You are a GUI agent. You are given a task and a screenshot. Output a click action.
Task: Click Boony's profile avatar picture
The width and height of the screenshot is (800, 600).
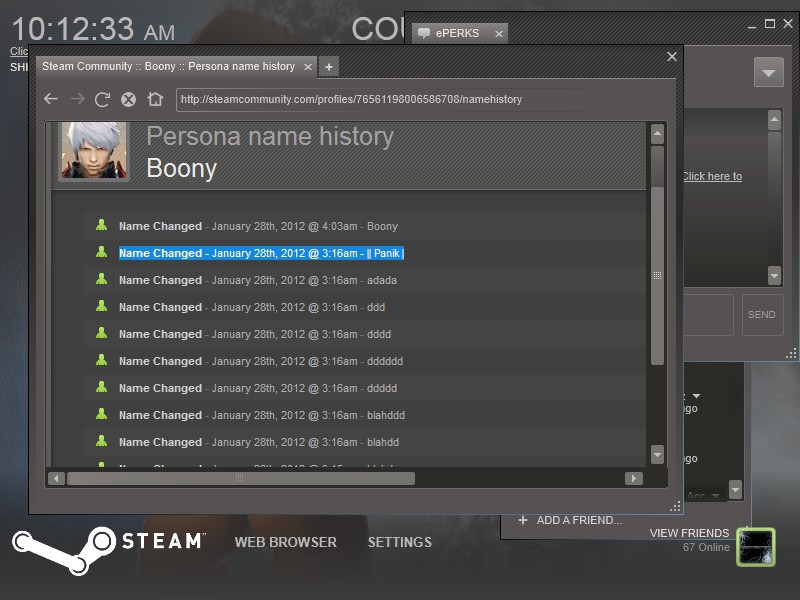coord(94,151)
